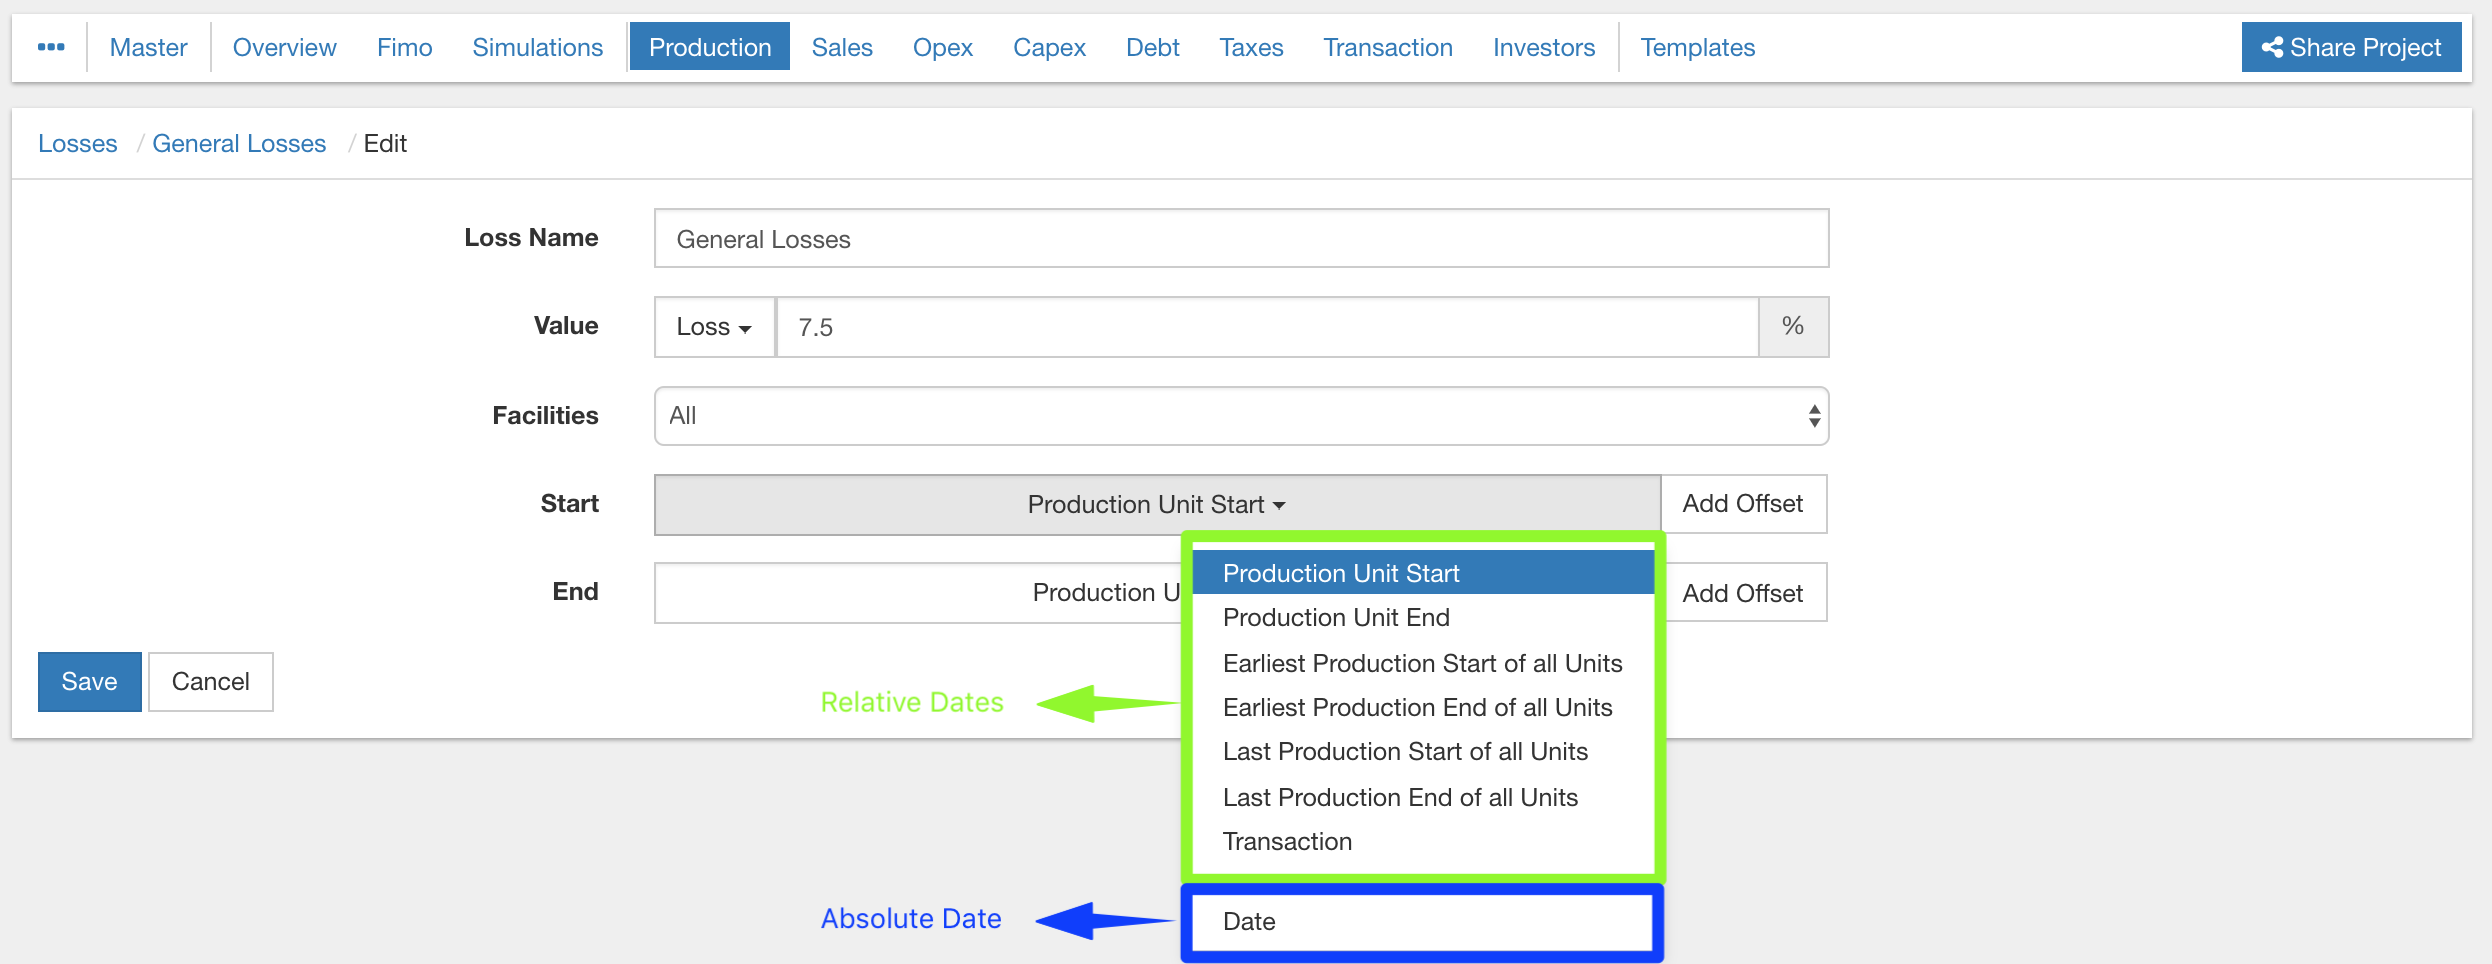Navigate to Losses breadcrumb link

pyautogui.click(x=78, y=143)
